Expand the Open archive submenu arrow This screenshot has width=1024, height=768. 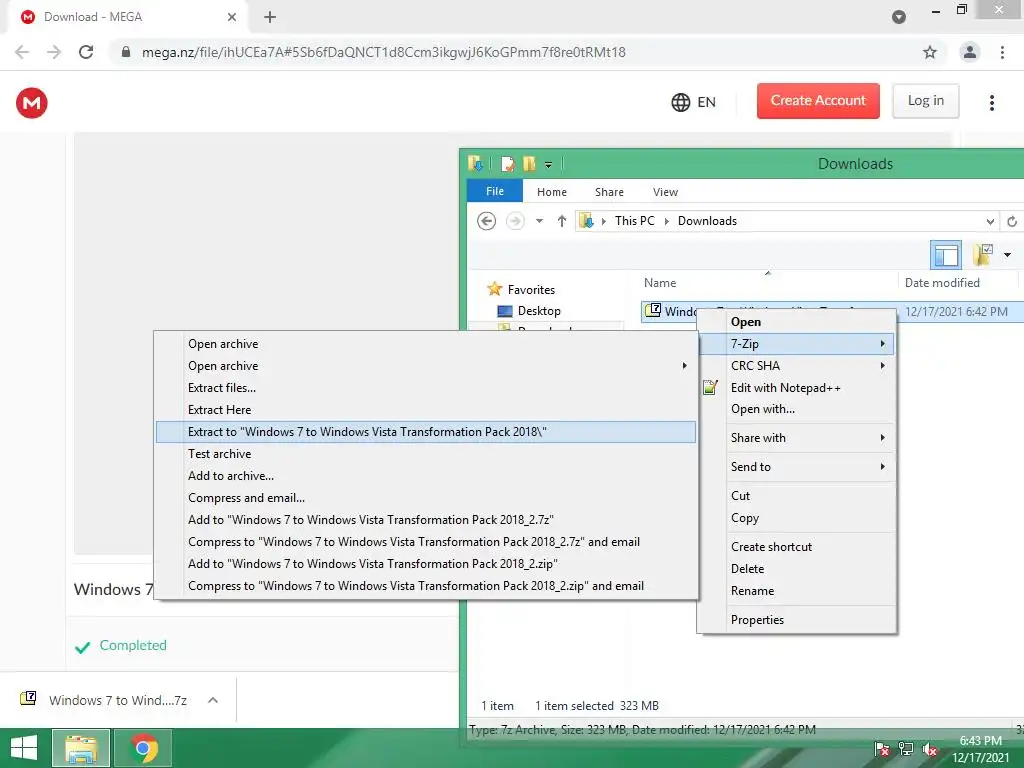coord(684,366)
